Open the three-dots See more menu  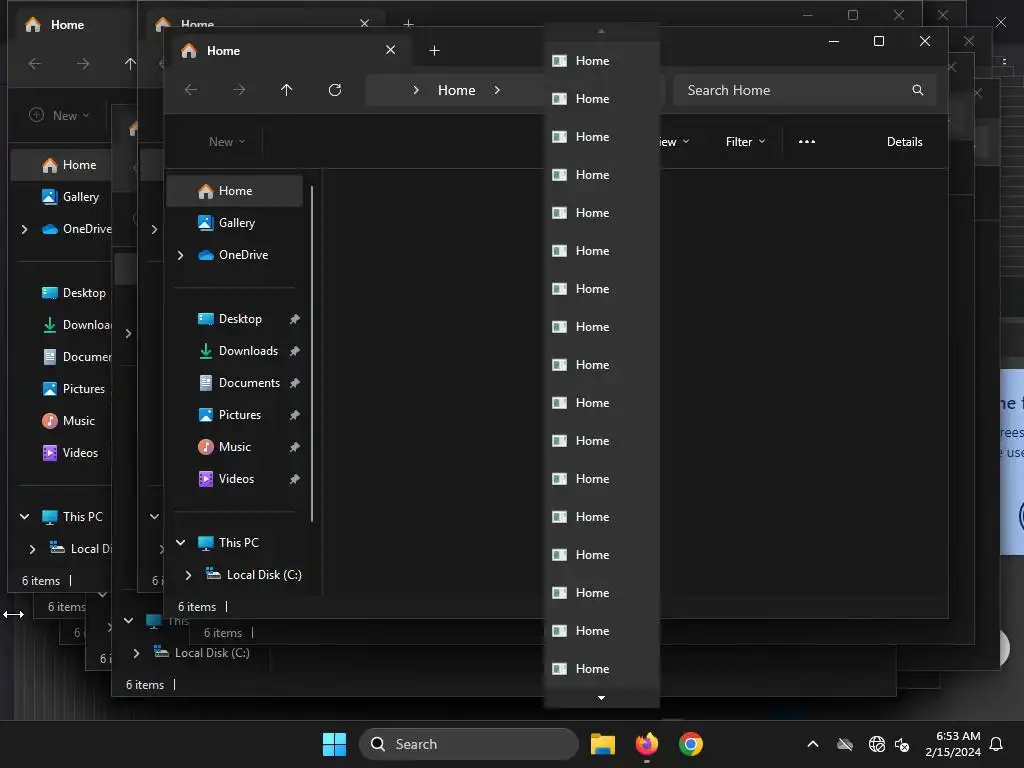(x=807, y=142)
